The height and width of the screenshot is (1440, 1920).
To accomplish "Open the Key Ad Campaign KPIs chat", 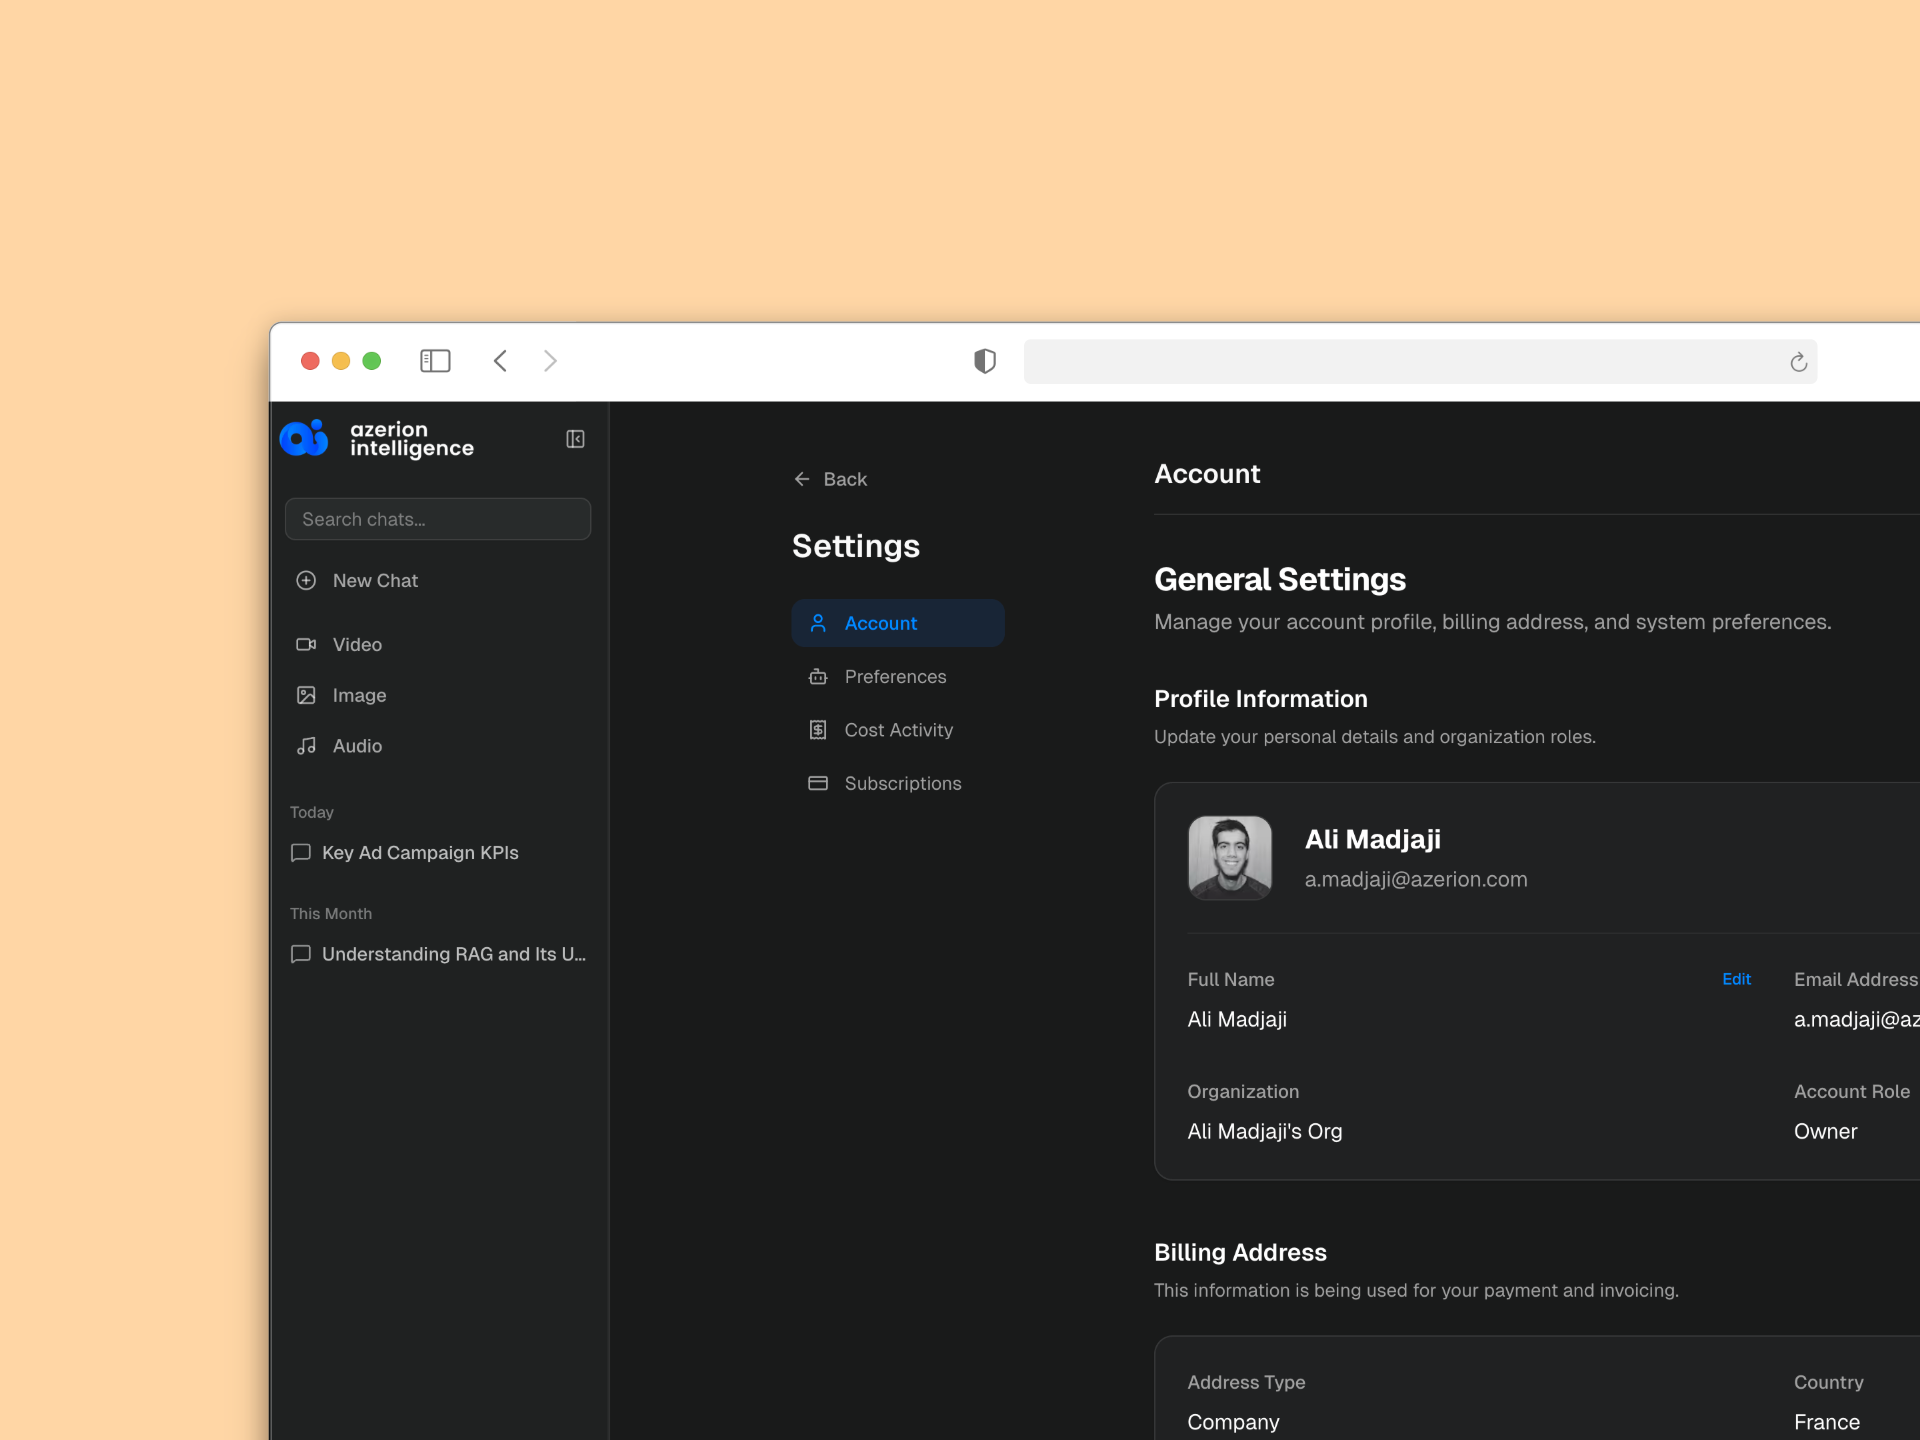I will pos(419,853).
